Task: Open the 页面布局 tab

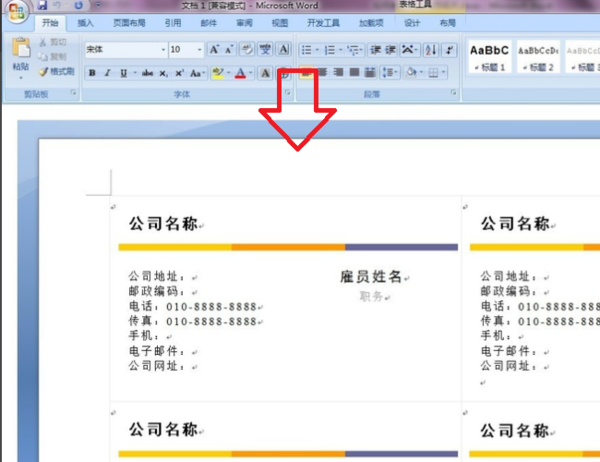Action: tap(129, 23)
